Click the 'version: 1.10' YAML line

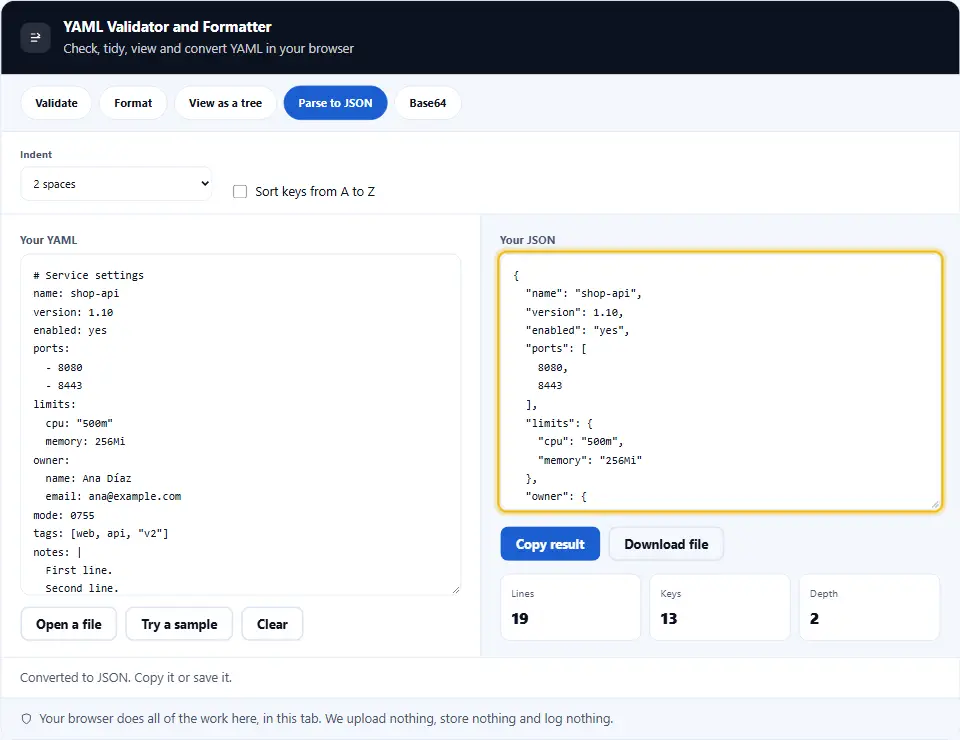click(x=73, y=312)
